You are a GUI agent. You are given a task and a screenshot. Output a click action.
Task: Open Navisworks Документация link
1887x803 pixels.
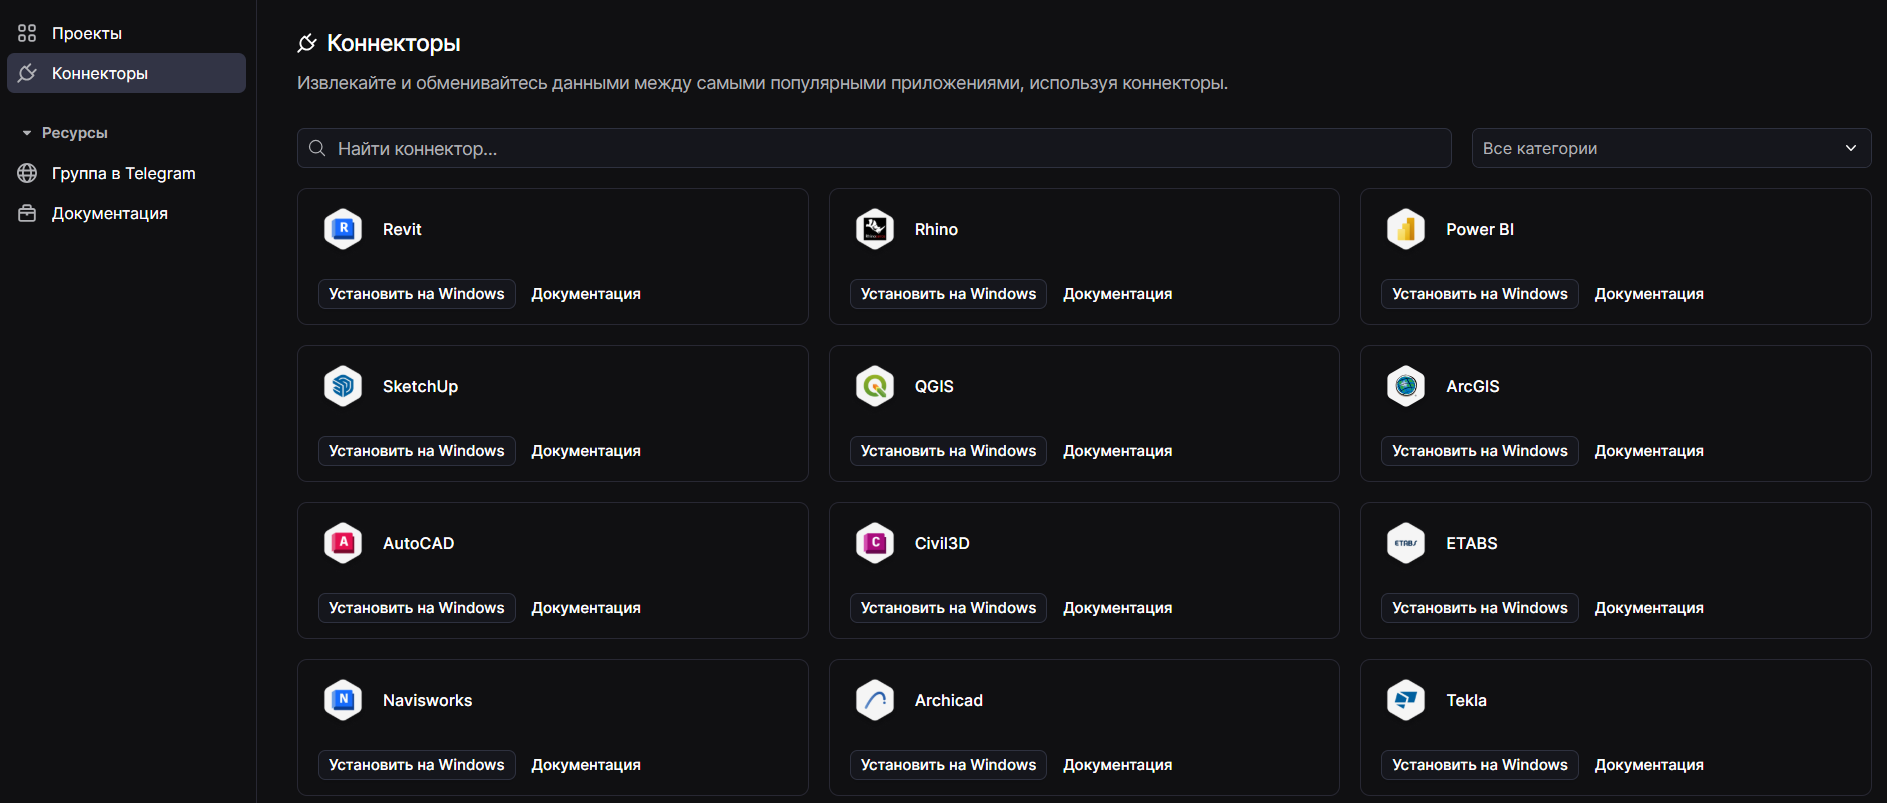click(586, 765)
